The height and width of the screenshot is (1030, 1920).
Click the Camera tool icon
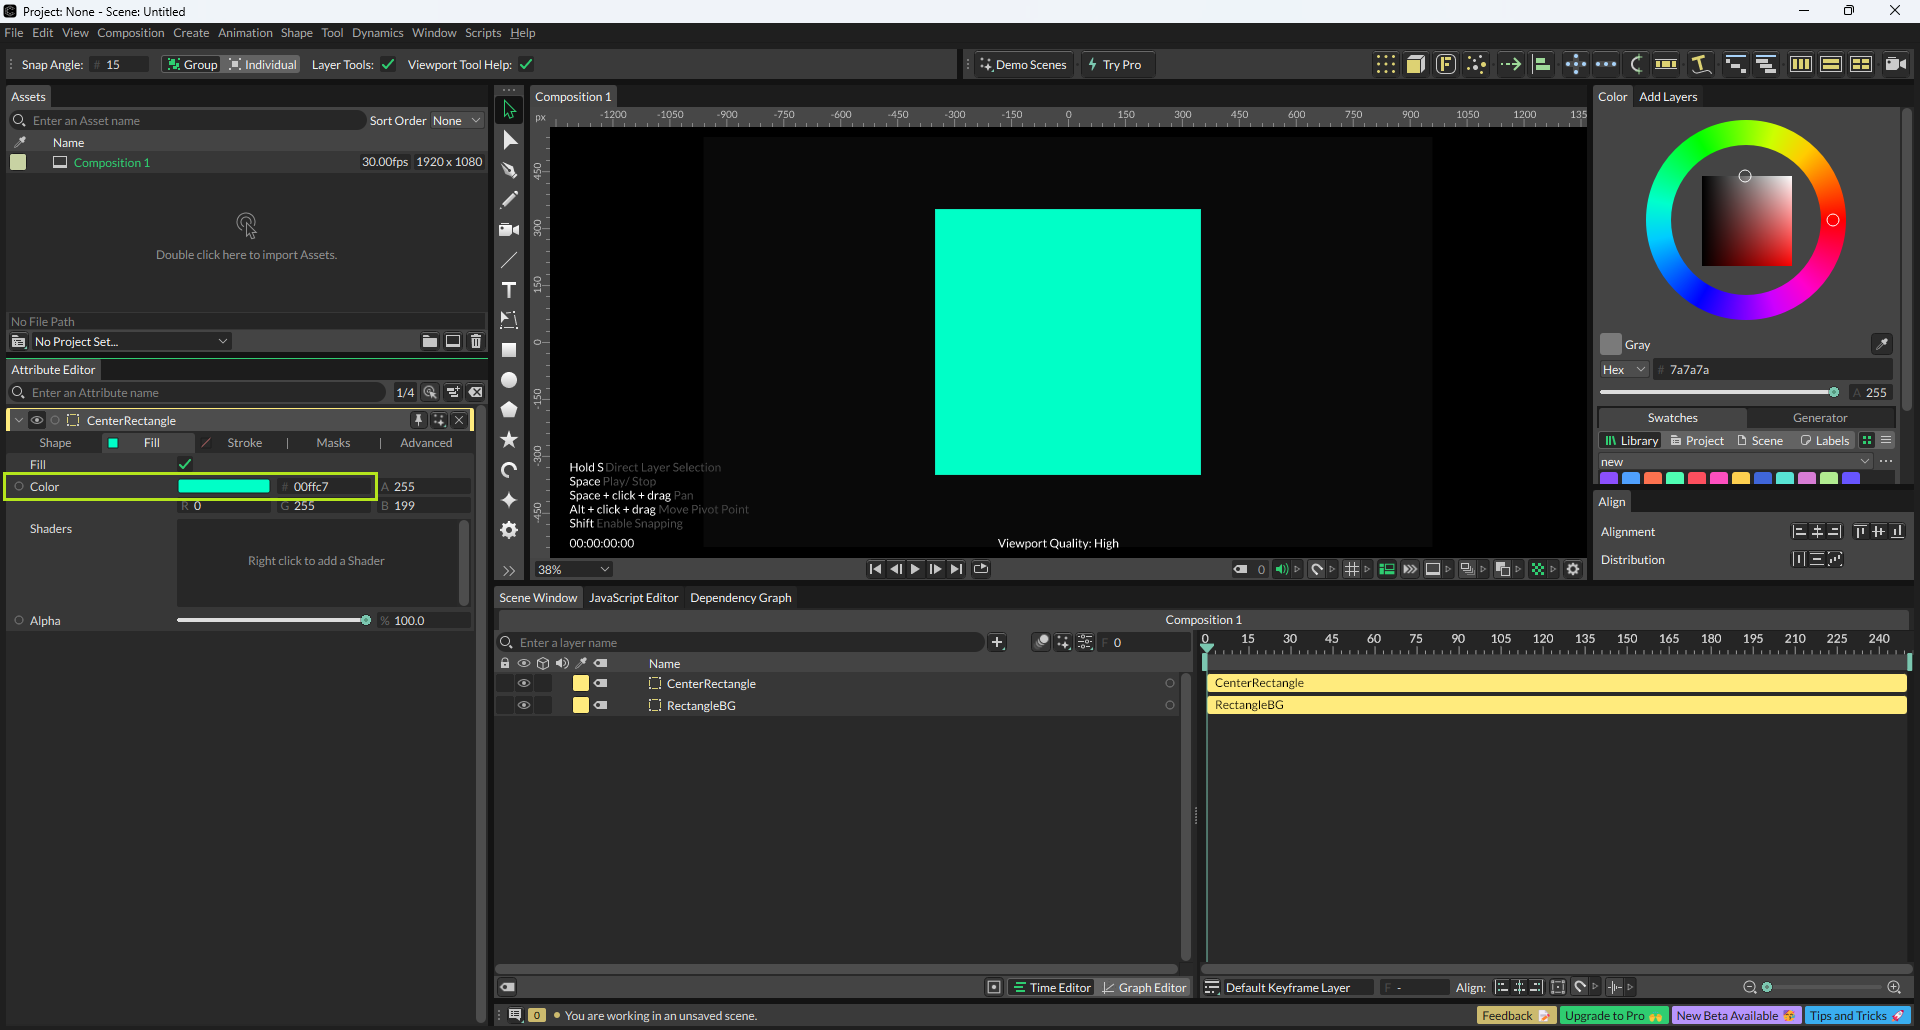pos(509,230)
